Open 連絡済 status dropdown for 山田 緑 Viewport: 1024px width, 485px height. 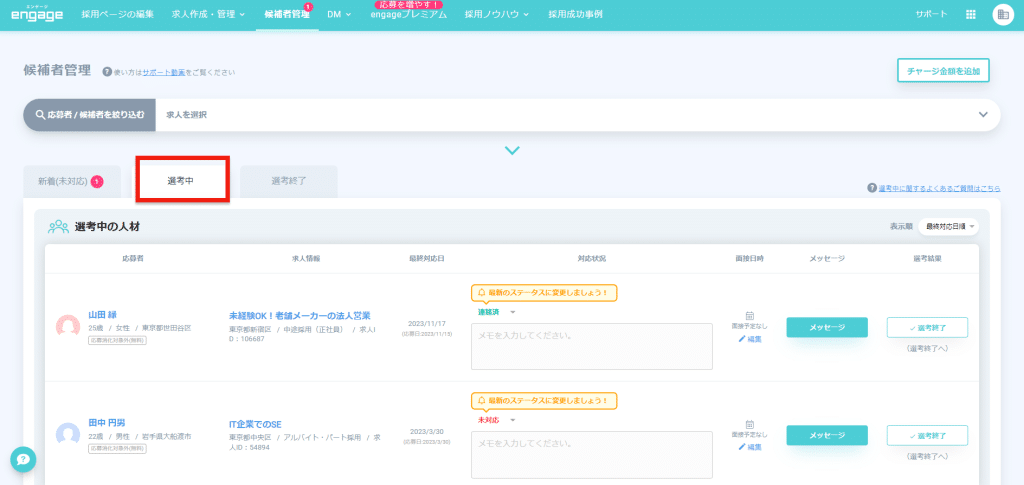pyautogui.click(x=497, y=312)
